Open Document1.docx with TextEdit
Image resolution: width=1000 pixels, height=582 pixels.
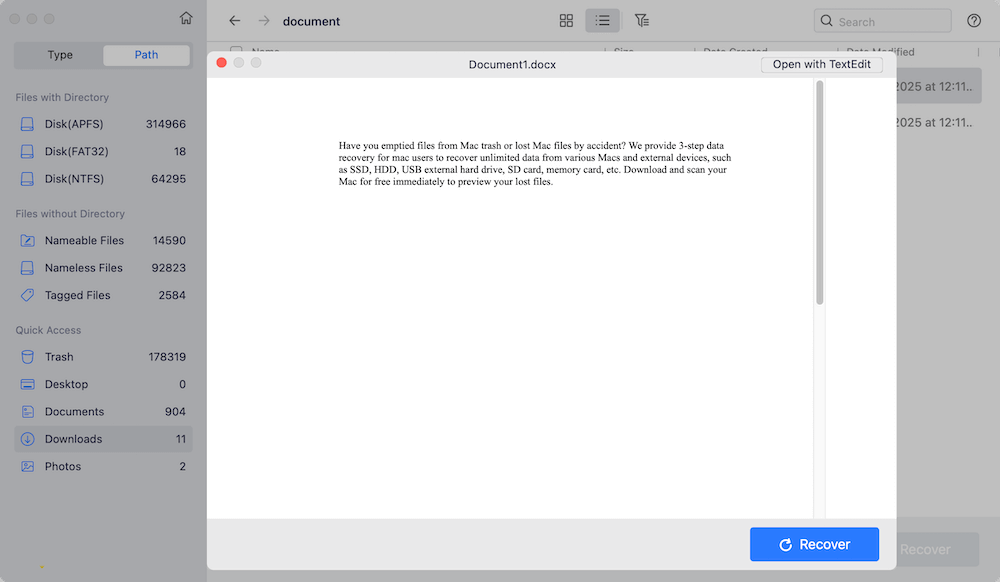[x=821, y=64]
